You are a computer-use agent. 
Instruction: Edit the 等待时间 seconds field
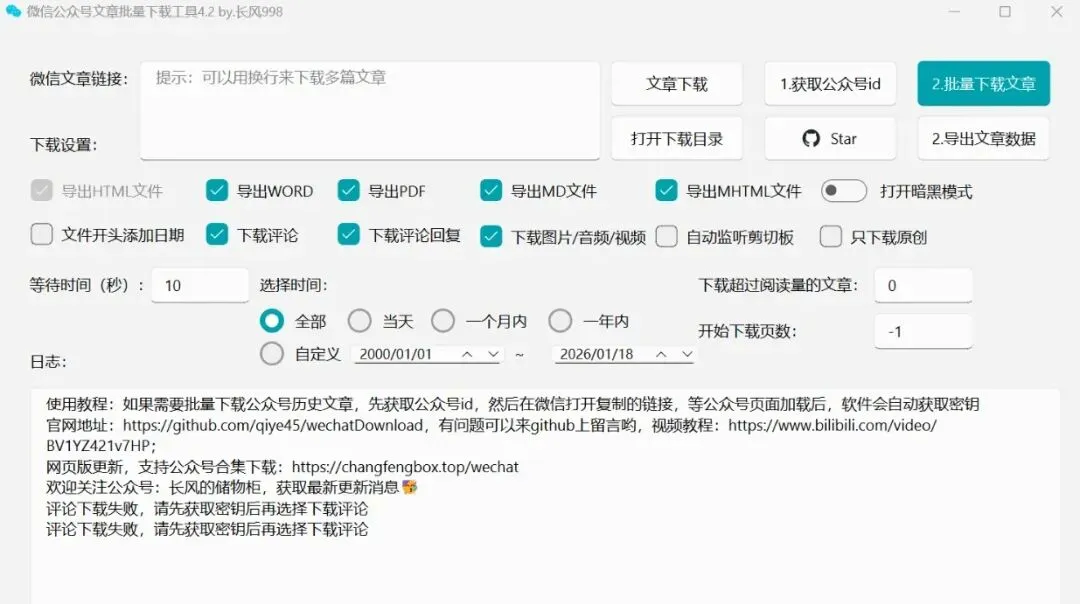pos(200,285)
